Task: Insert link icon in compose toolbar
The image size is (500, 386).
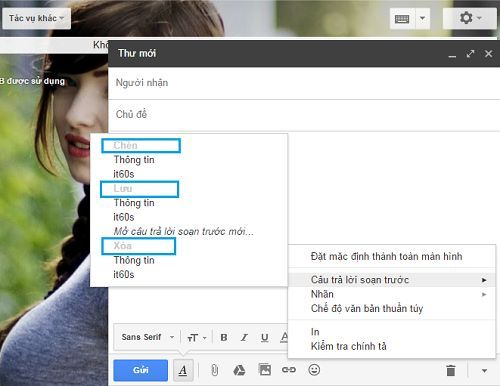Action: tap(289, 370)
